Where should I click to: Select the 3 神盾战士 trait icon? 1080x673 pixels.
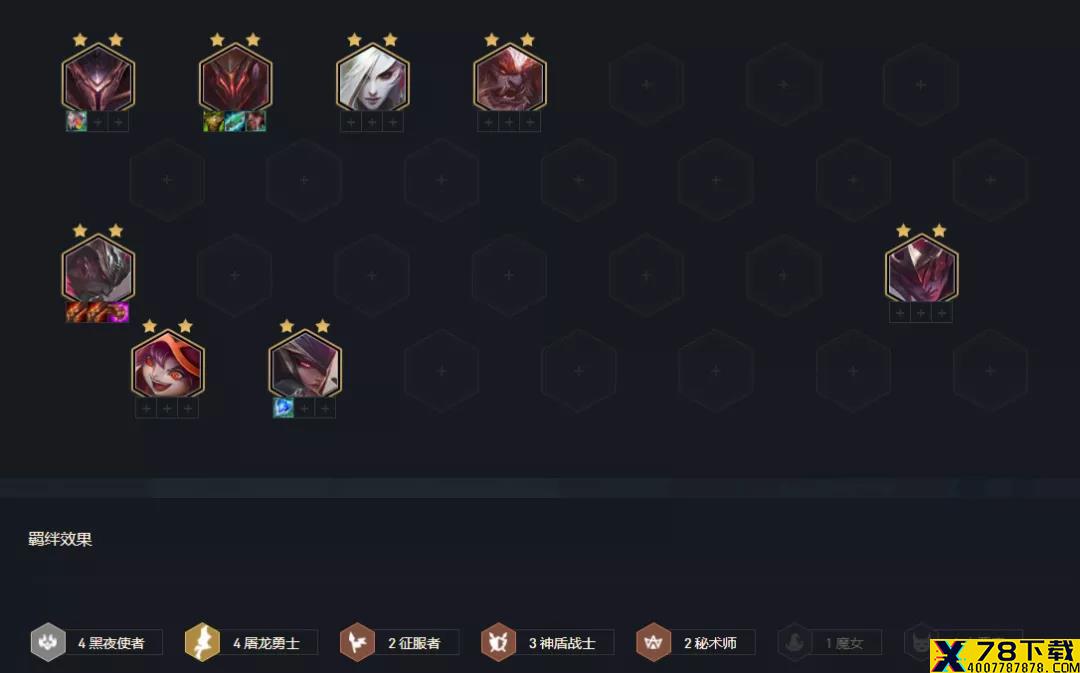pyautogui.click(x=498, y=642)
